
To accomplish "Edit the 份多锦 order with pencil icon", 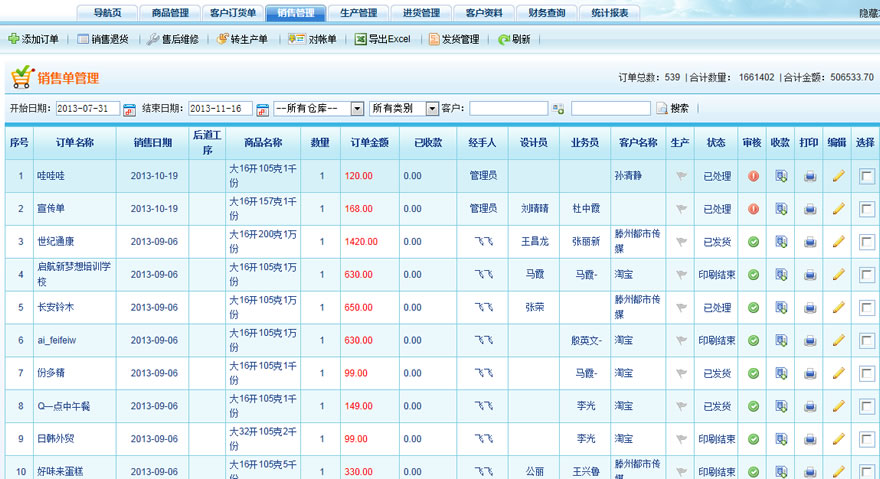I will (x=838, y=373).
